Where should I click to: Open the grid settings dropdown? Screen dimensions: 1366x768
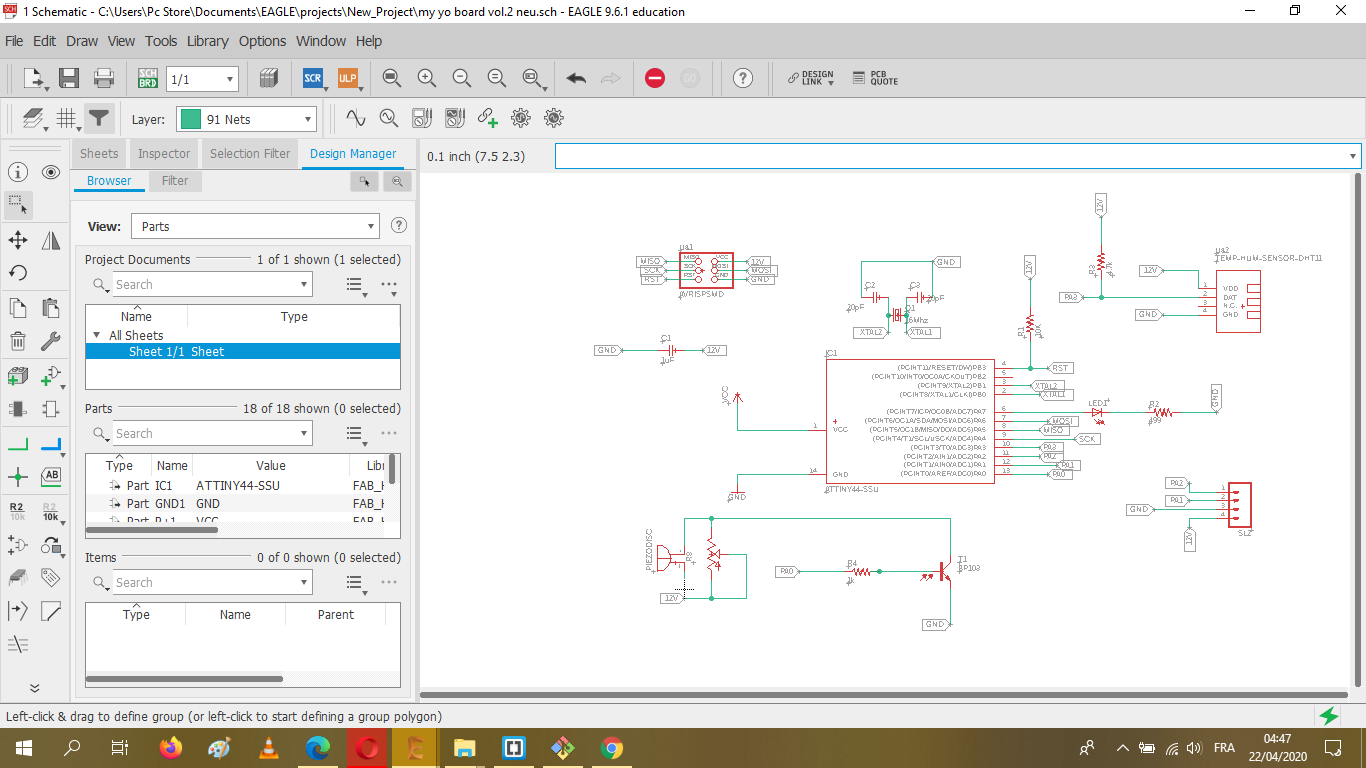(x=67, y=118)
